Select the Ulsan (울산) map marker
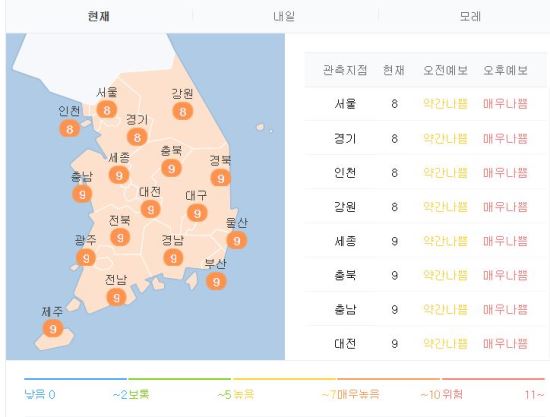Screen dimensions: 550x417 (x=237, y=240)
